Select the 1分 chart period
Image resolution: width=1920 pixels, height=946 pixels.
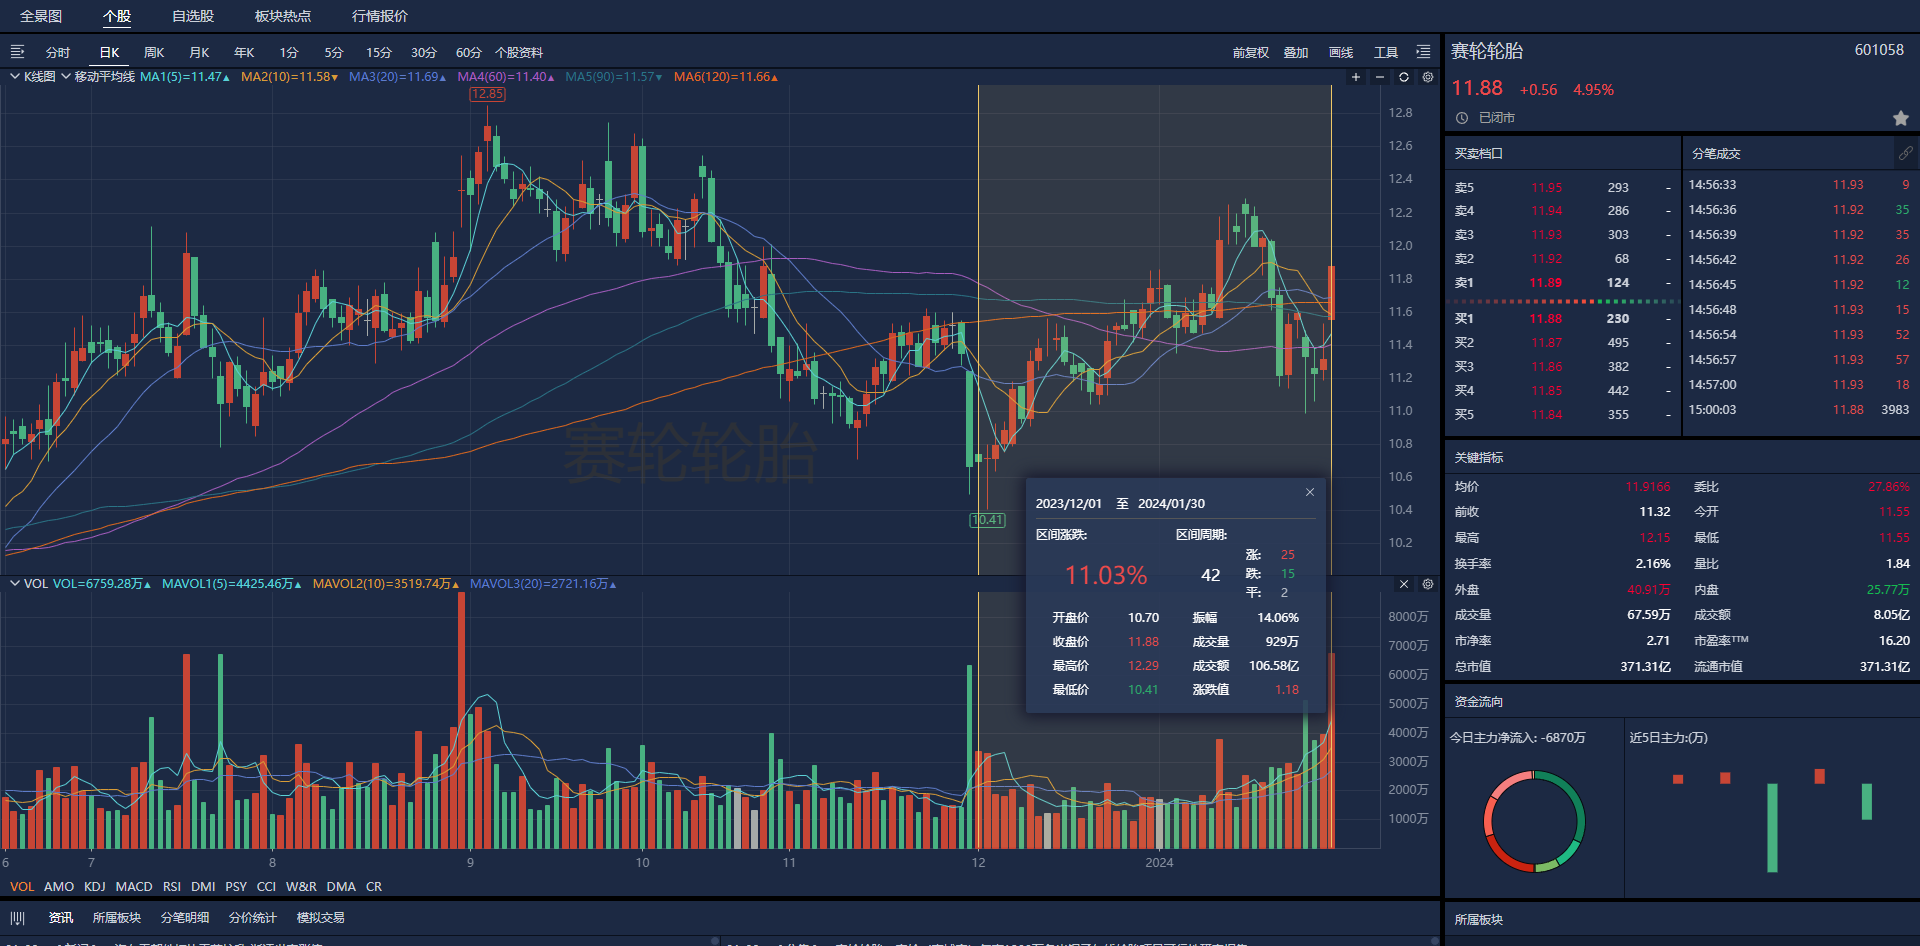click(x=289, y=53)
